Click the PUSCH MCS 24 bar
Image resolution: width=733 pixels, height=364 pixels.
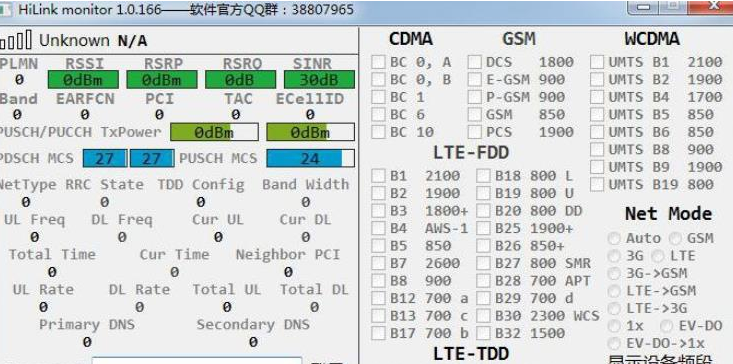point(310,158)
